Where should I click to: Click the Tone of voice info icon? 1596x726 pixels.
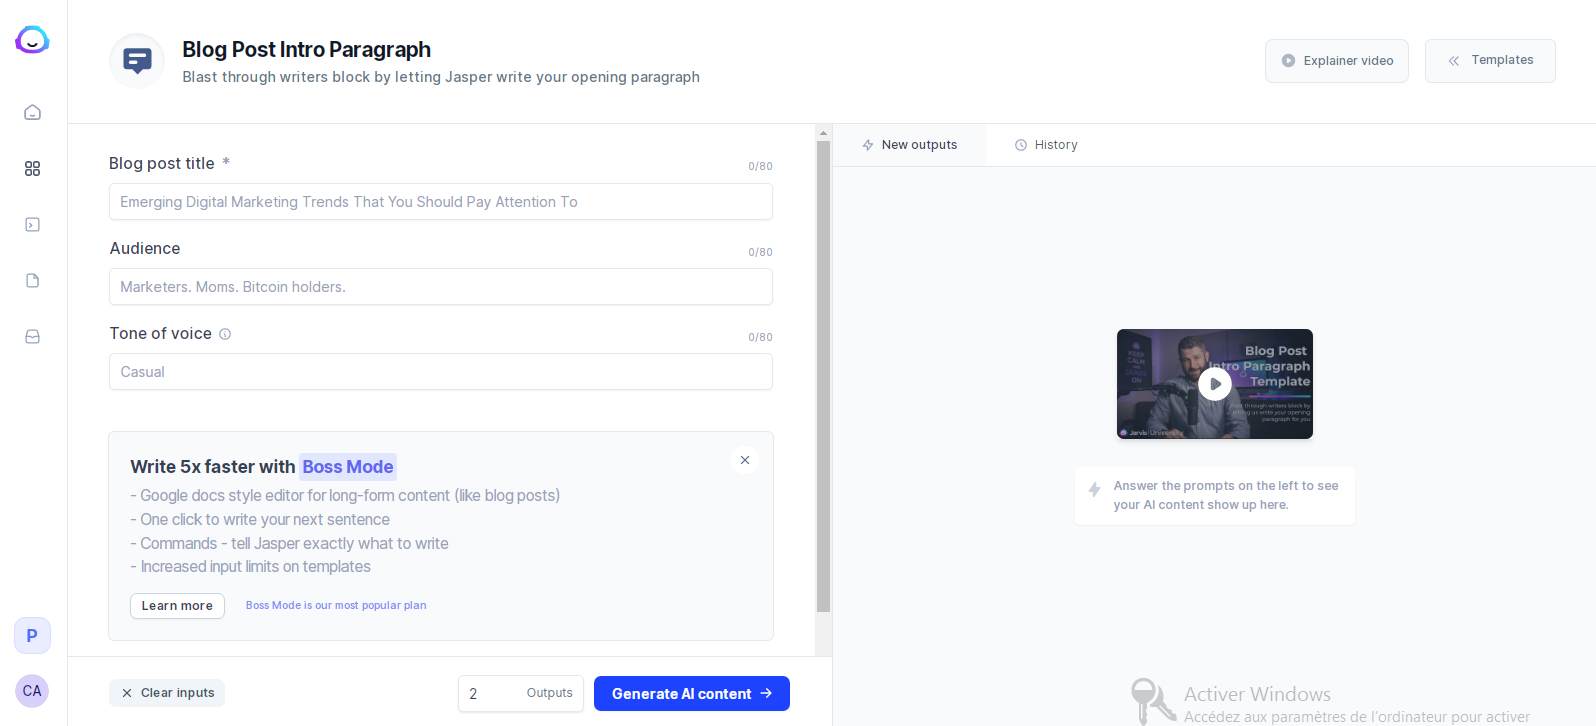pos(225,334)
